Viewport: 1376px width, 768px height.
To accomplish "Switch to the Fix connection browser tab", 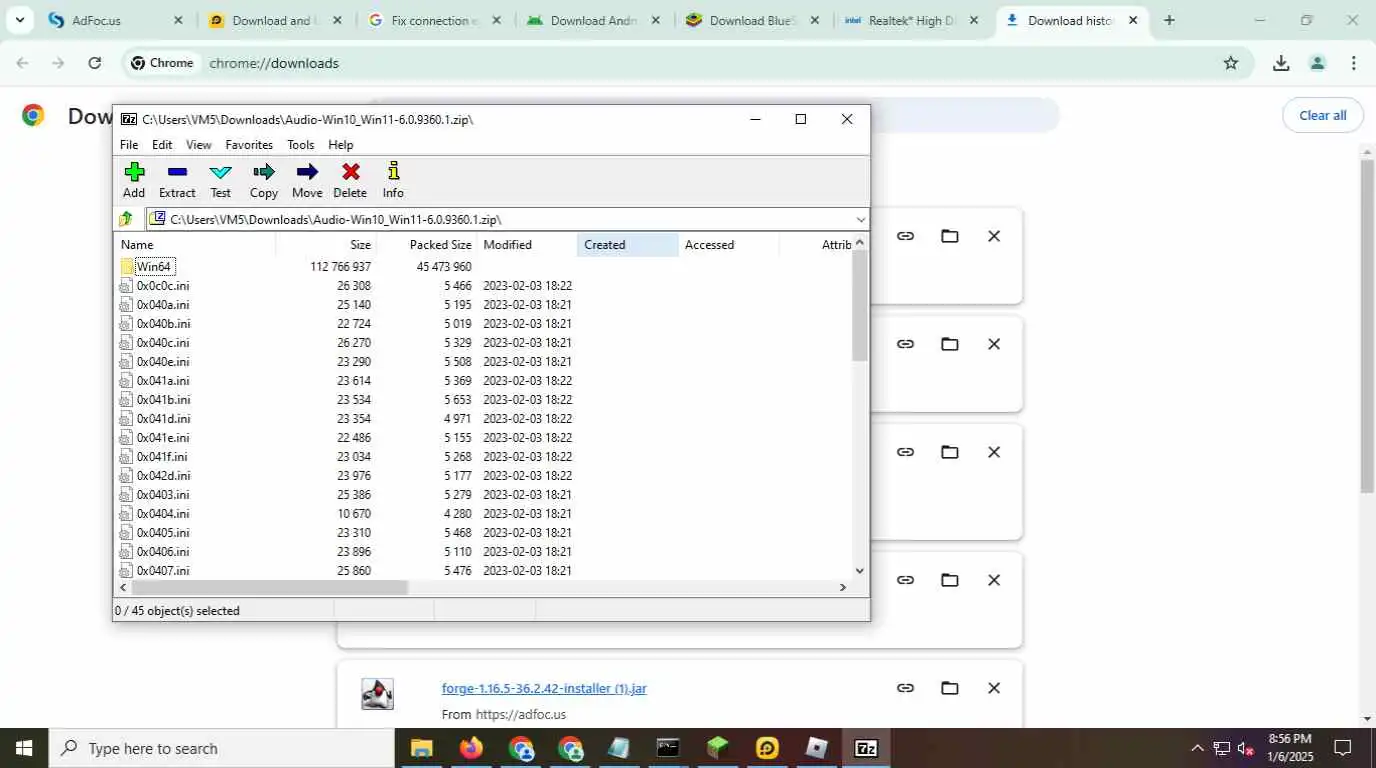I will click(434, 20).
